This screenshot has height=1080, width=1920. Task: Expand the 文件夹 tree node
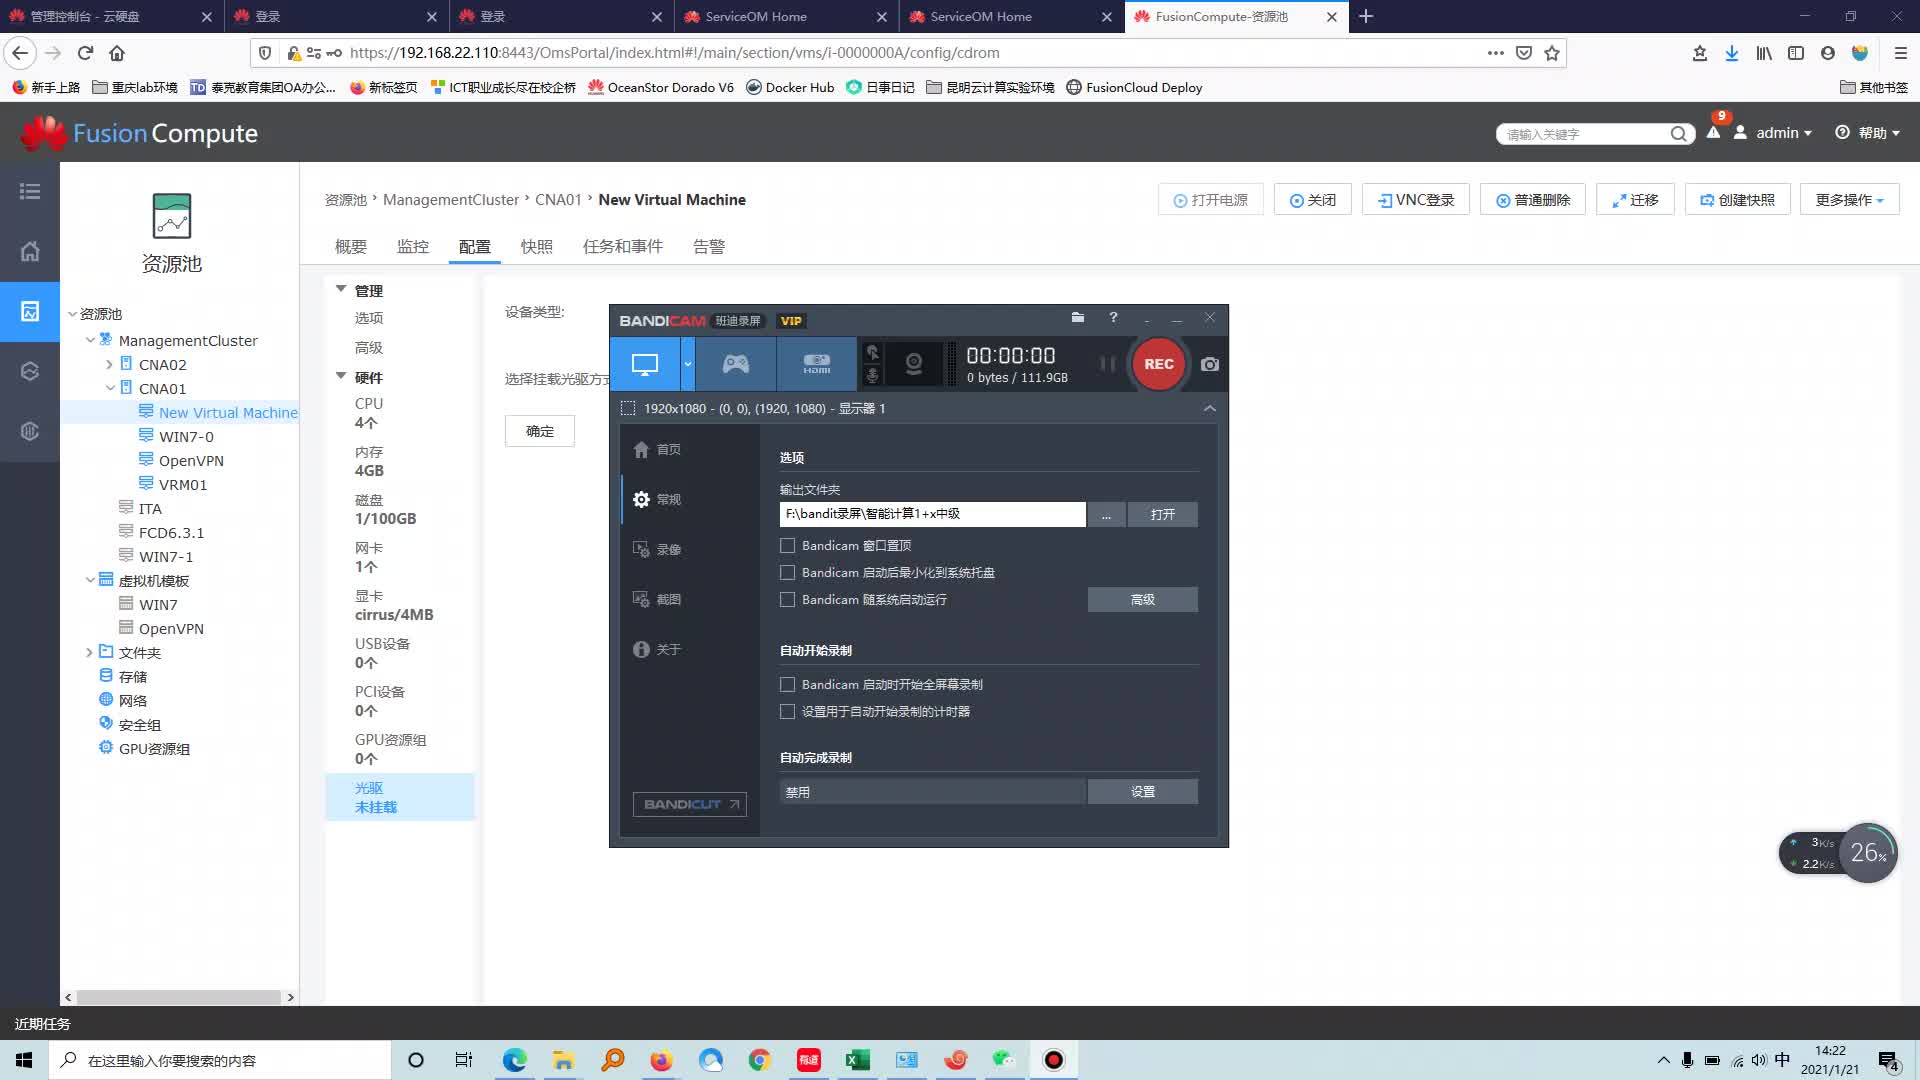[x=89, y=653]
